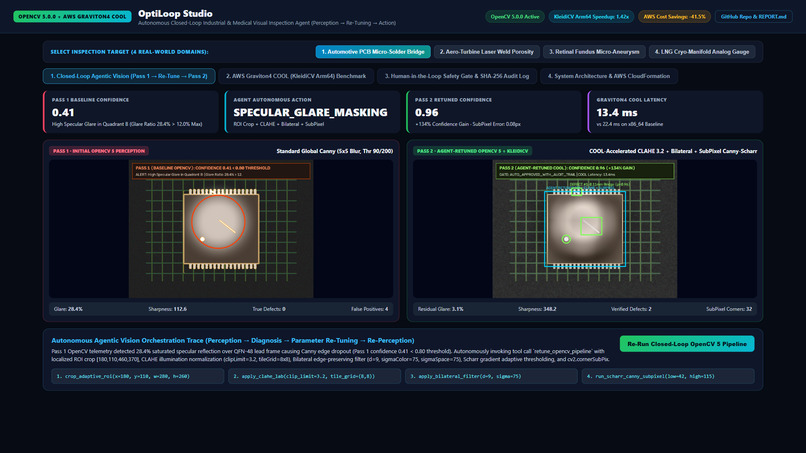Click apply_clahe_lab code step
Screen dimensions: 806x453
pos(315,376)
